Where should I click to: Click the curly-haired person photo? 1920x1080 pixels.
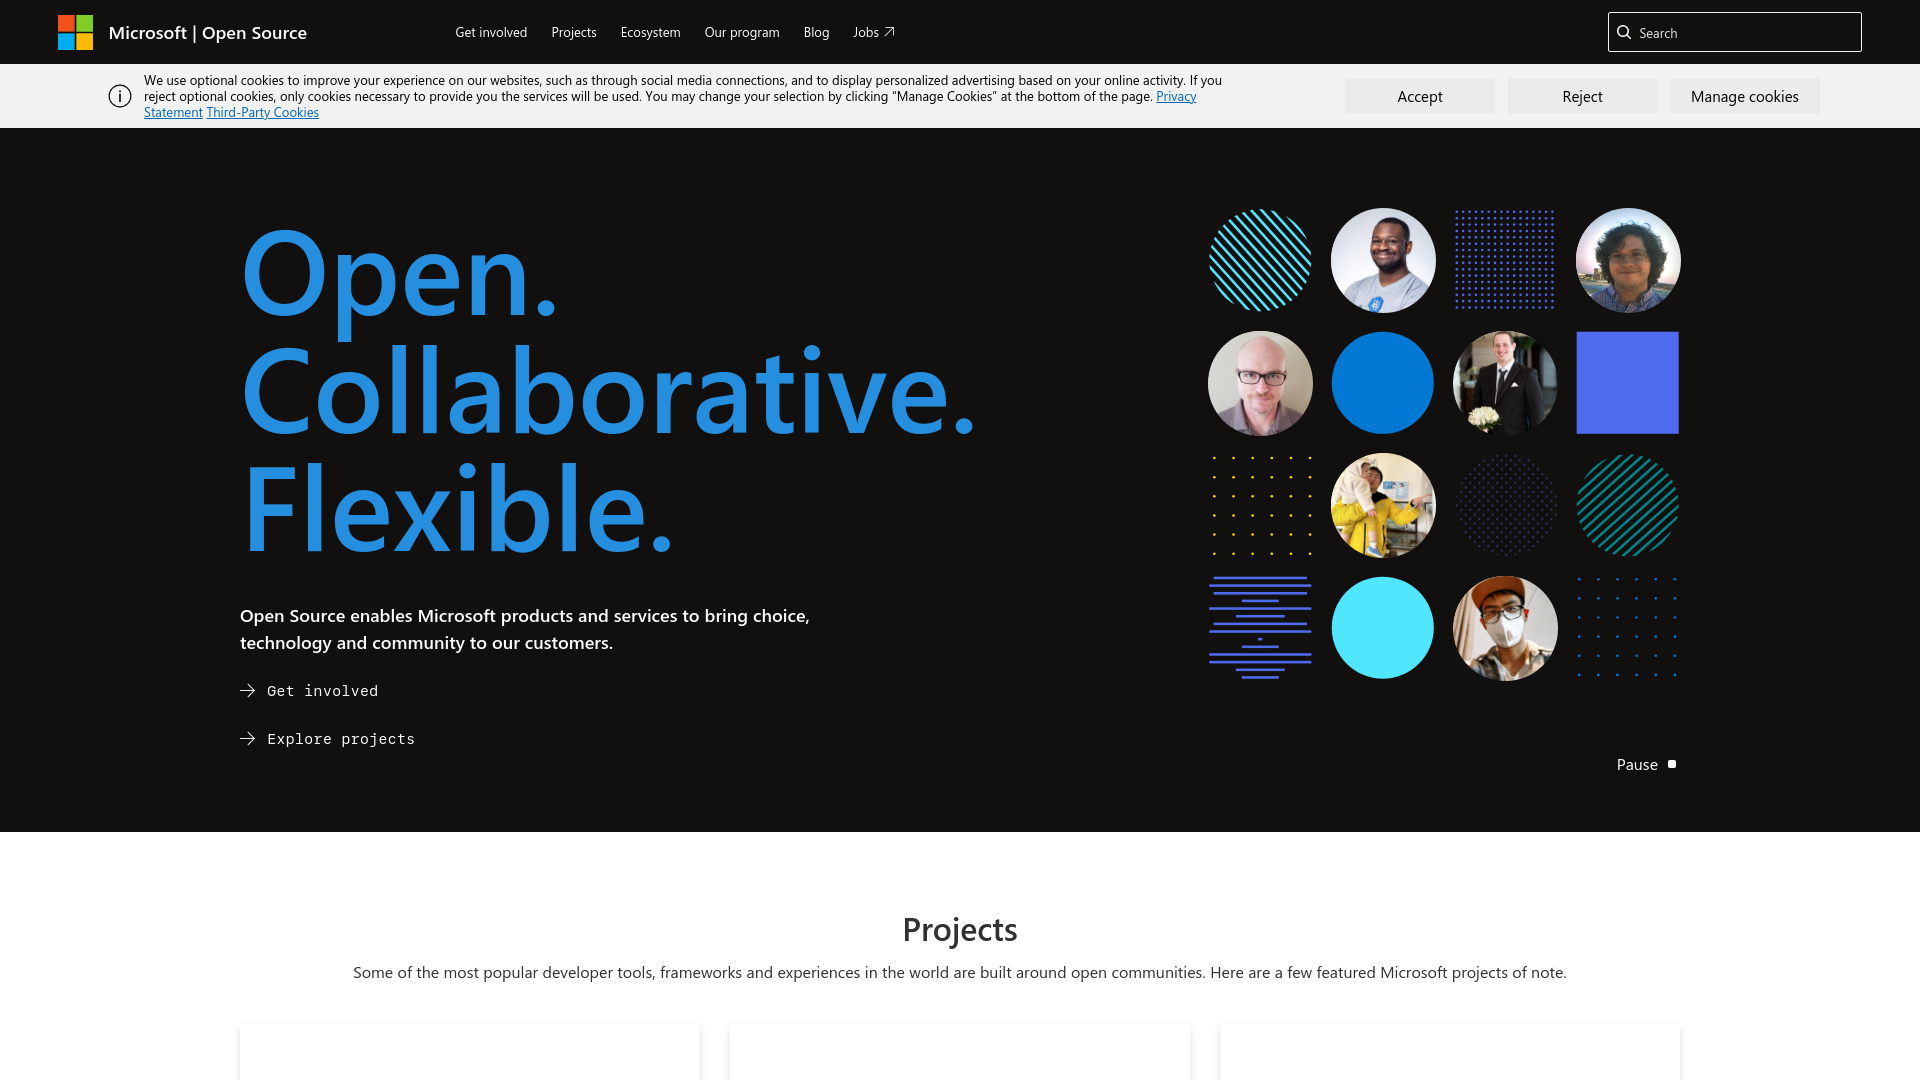click(1628, 260)
